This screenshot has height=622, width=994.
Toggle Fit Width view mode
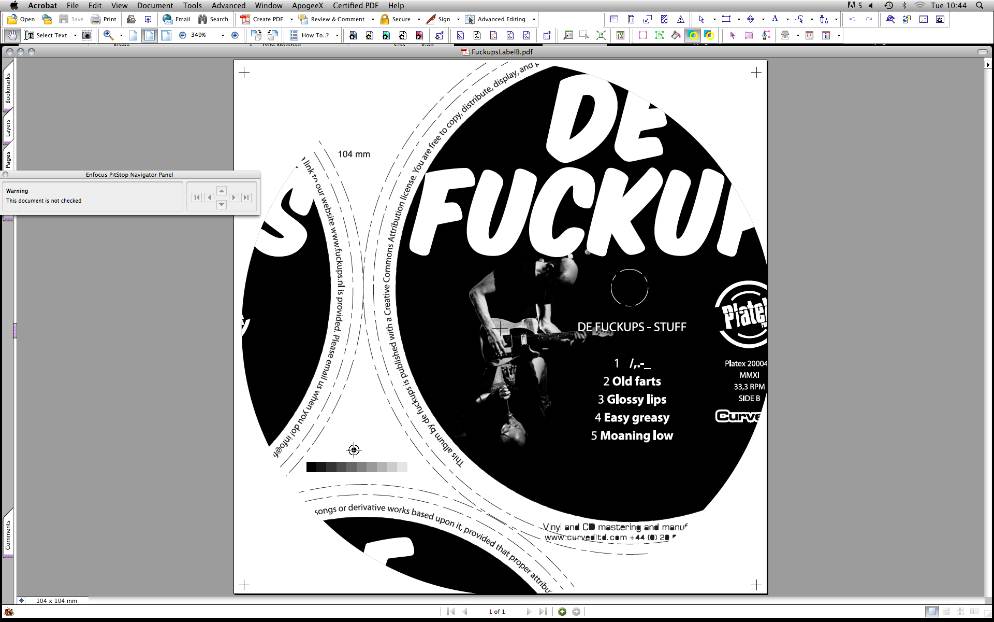click(x=164, y=35)
